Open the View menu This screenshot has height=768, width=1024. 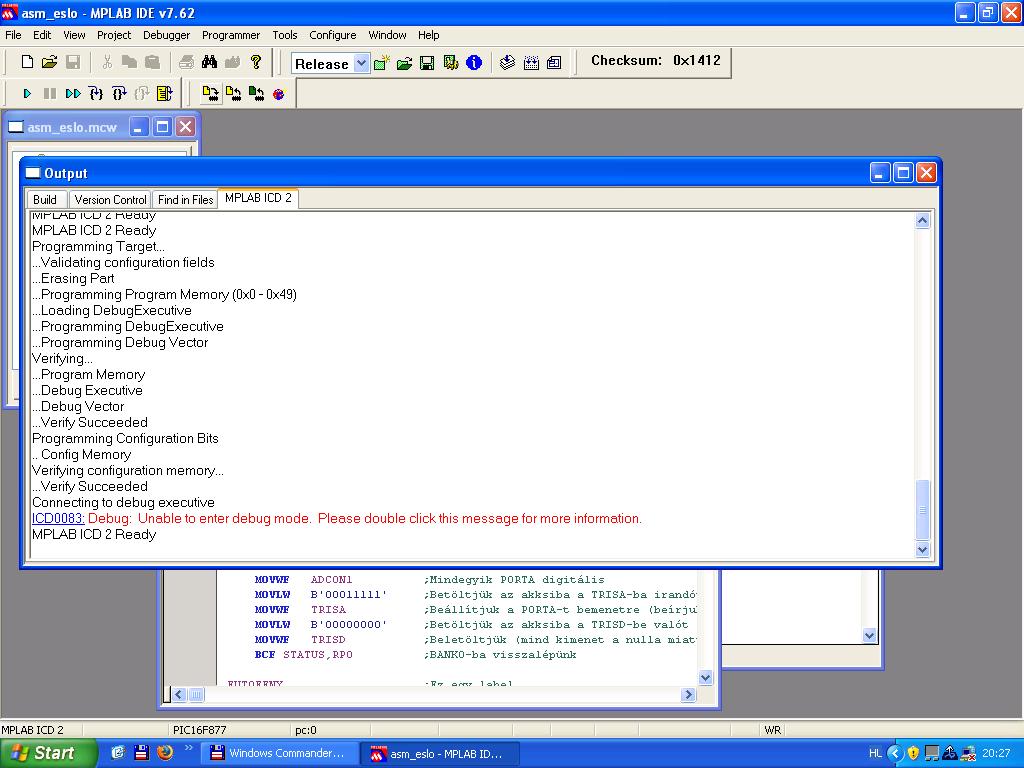pos(74,35)
